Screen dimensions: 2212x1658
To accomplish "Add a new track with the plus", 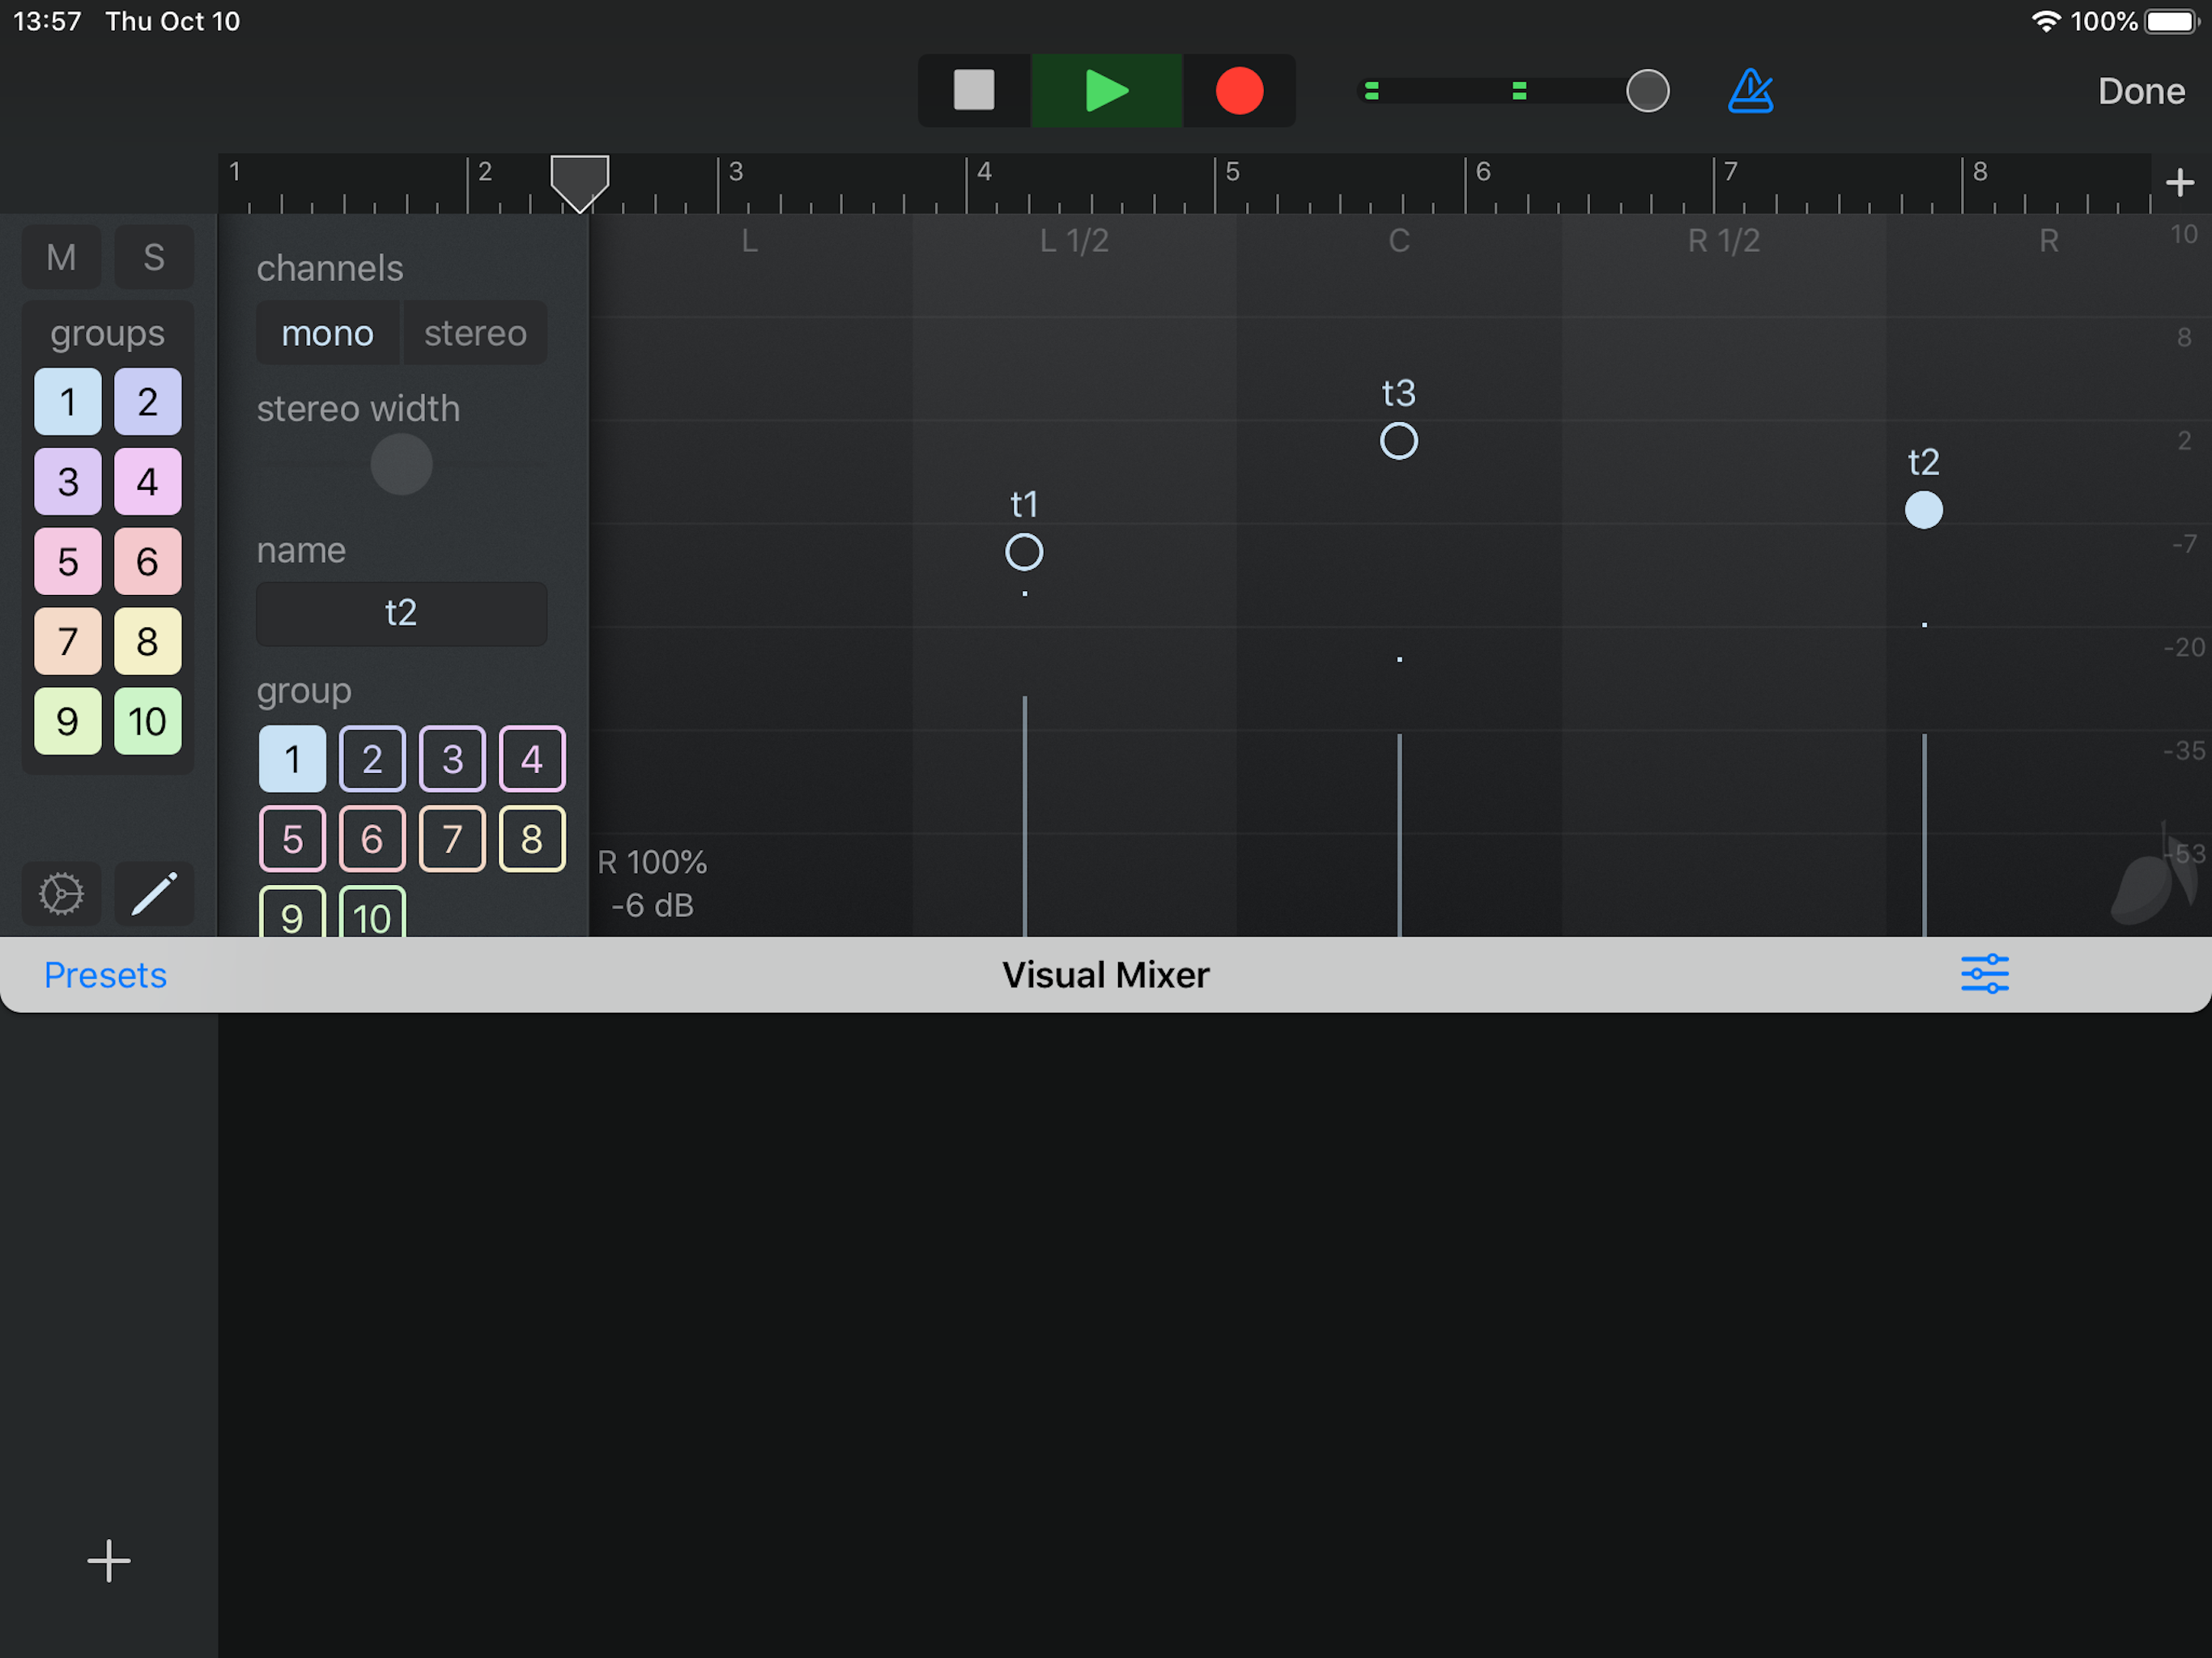I will click(108, 1560).
